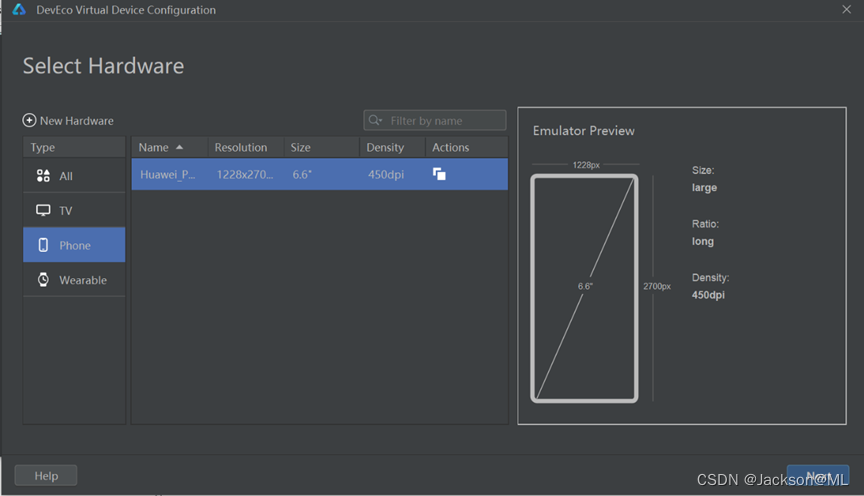Click the New Hardware link text
This screenshot has width=864, height=496.
pyautogui.click(x=77, y=121)
